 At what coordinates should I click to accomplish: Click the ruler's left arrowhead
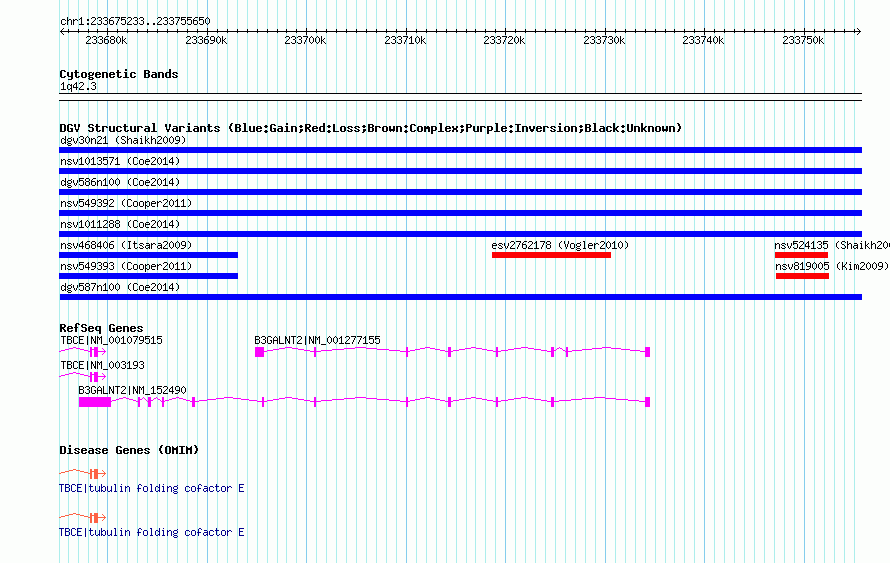pos(62,32)
